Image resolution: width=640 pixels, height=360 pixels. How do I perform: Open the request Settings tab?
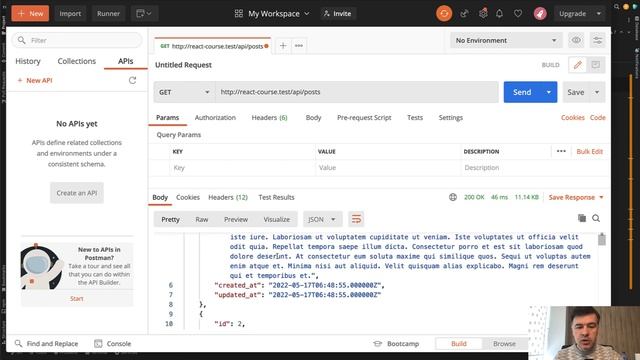(451, 118)
